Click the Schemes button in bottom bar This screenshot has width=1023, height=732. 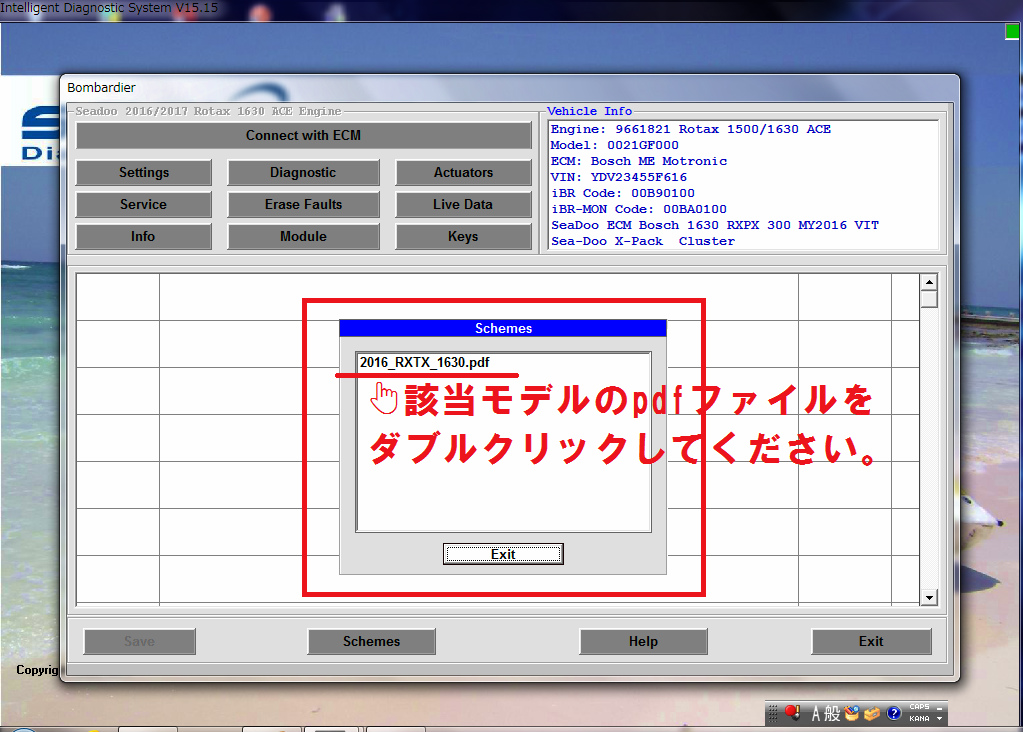[x=371, y=642]
